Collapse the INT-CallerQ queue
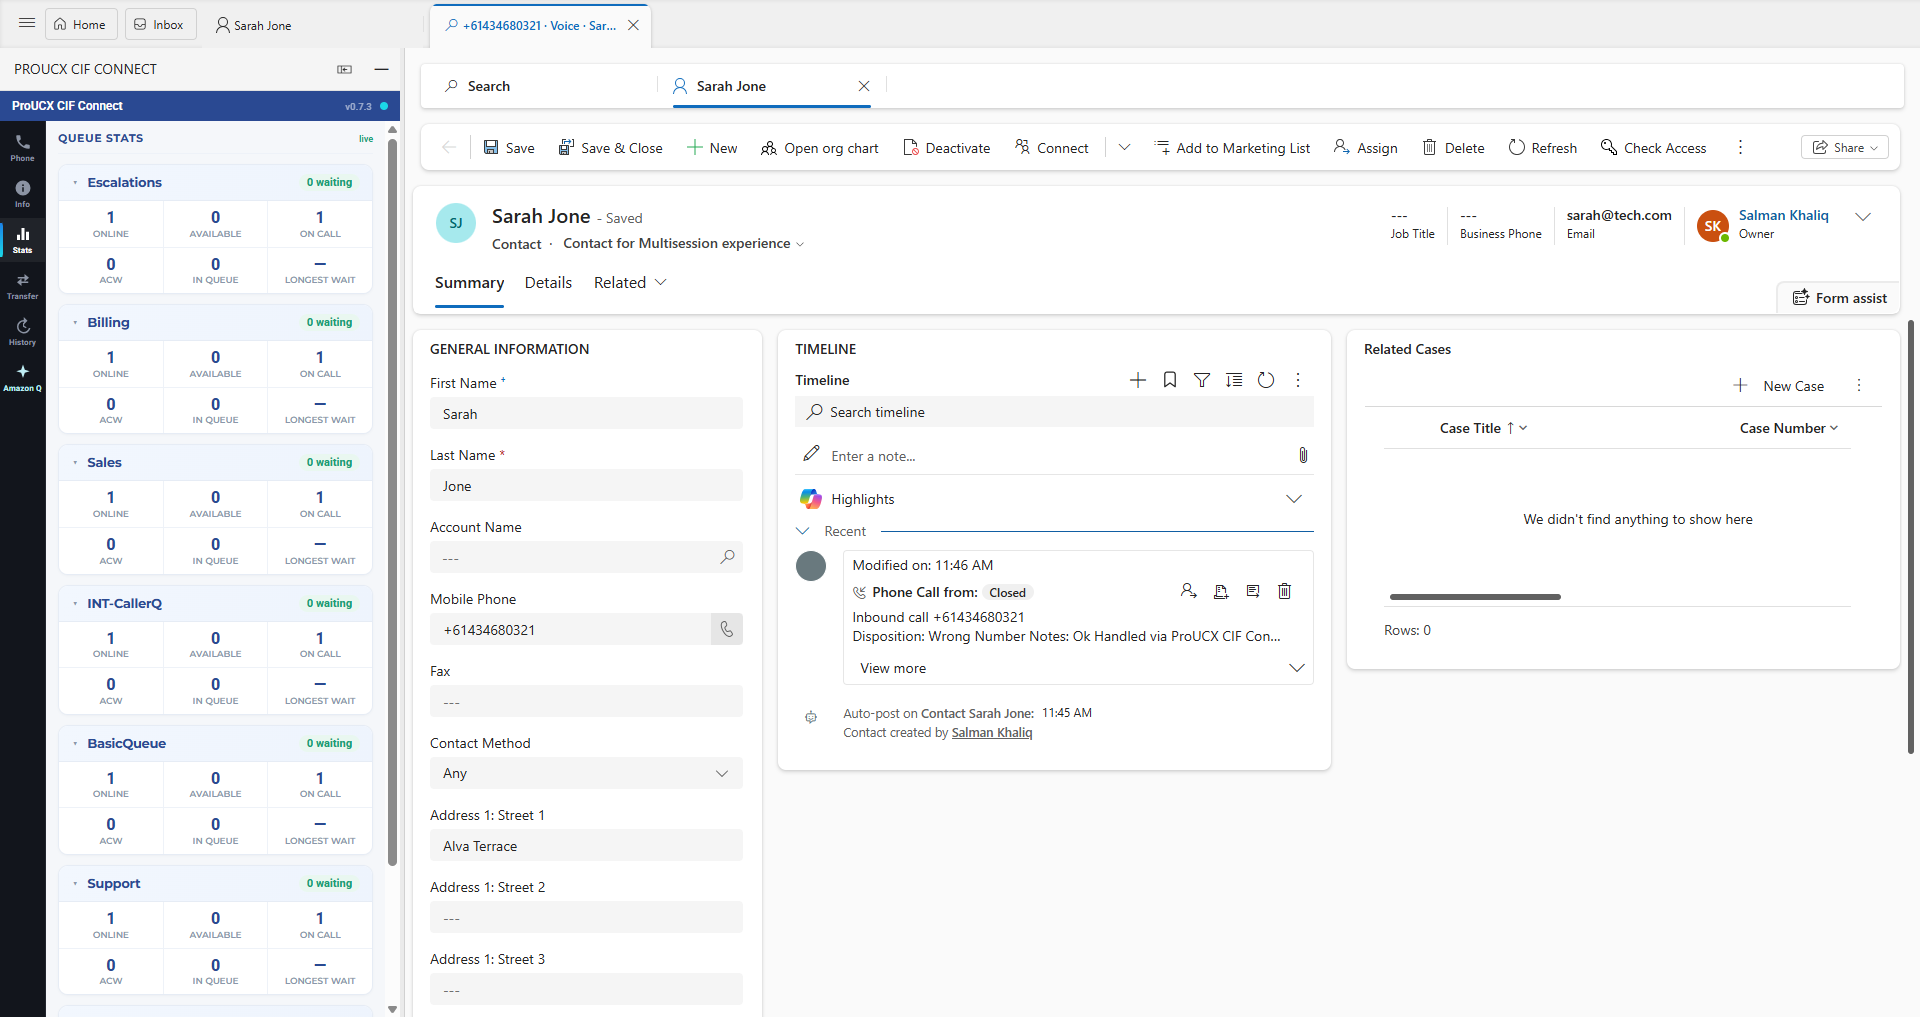1920x1017 pixels. (75, 604)
